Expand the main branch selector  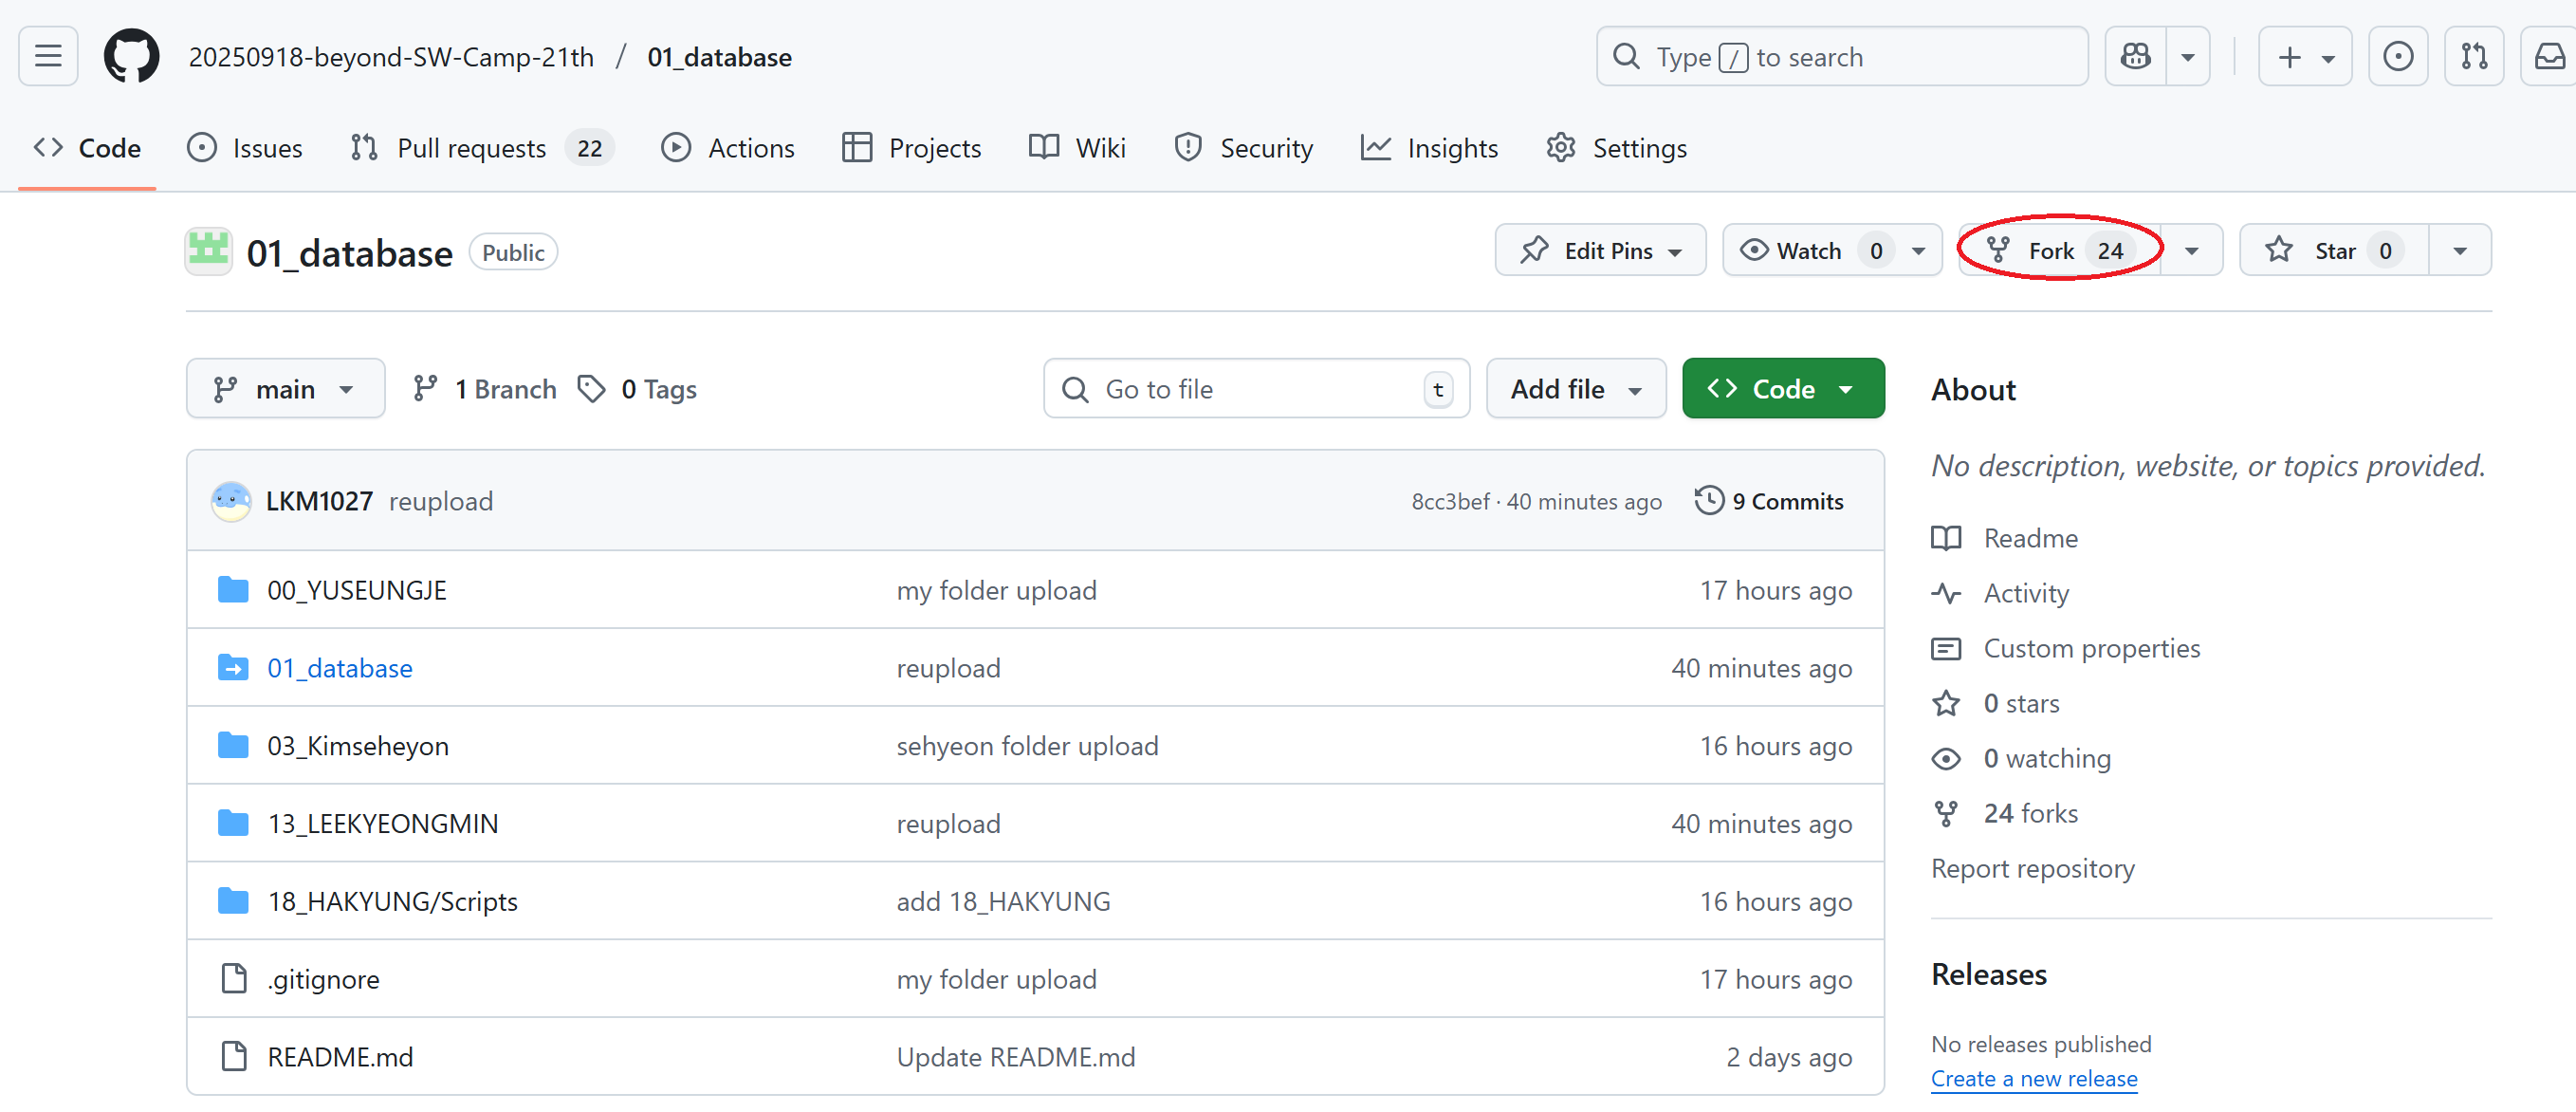(x=285, y=389)
